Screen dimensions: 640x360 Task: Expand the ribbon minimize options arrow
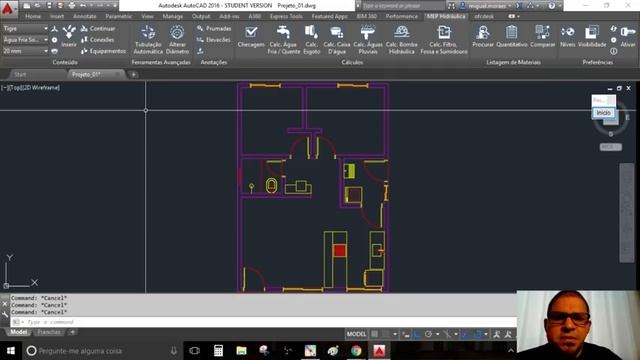point(518,16)
